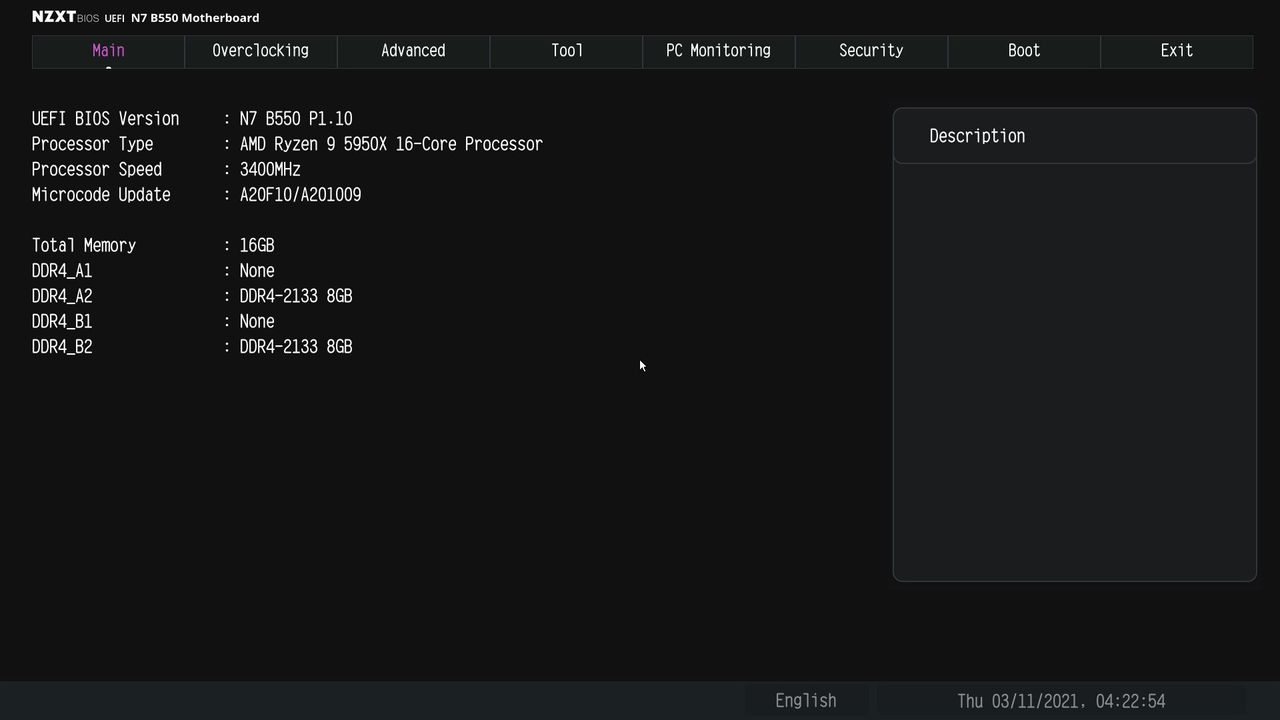Click the Description panel header
The height and width of the screenshot is (720, 1280).
(x=1075, y=136)
